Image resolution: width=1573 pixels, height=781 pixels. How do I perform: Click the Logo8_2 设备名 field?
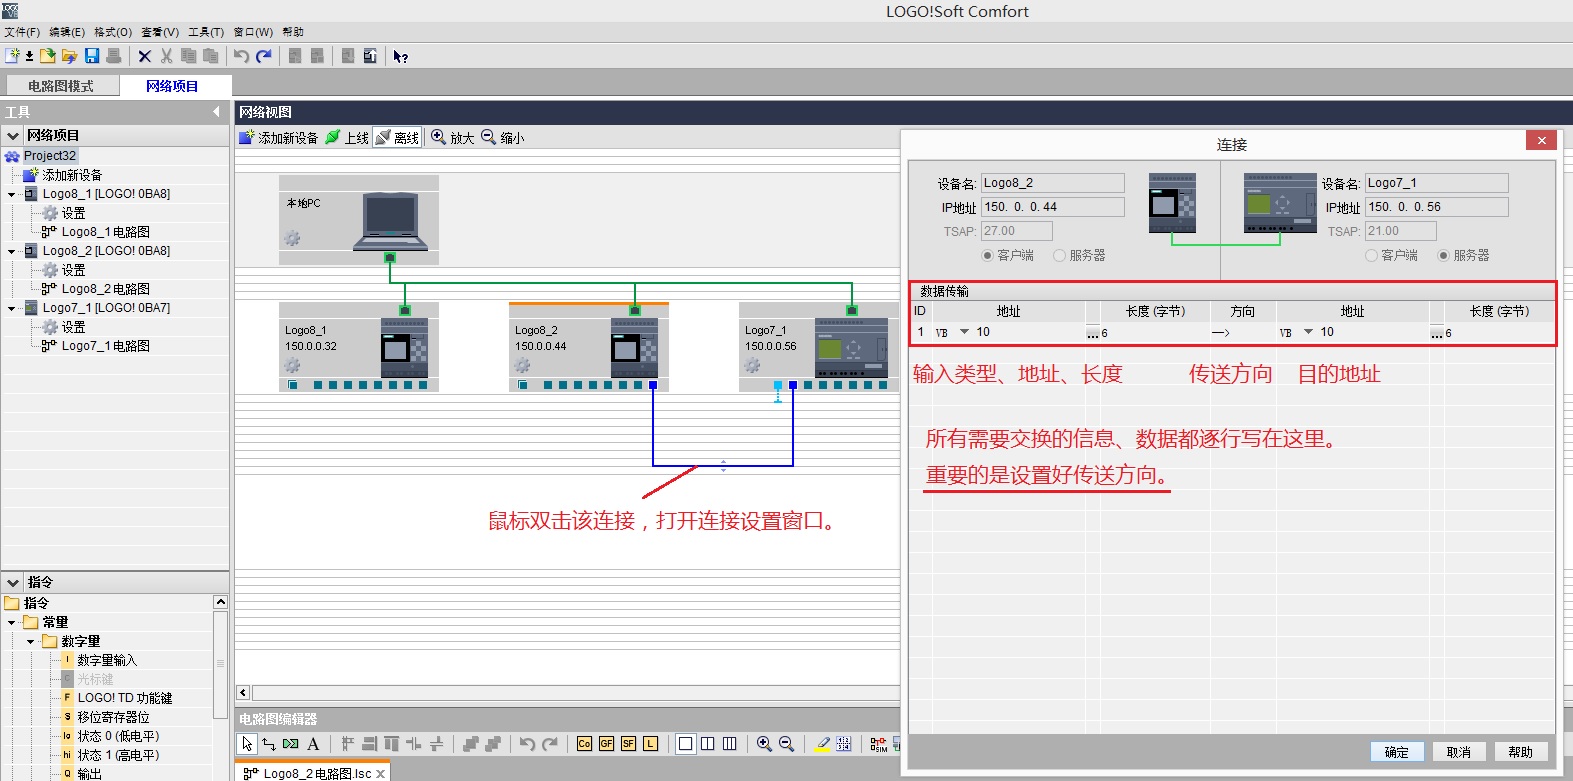click(1052, 183)
